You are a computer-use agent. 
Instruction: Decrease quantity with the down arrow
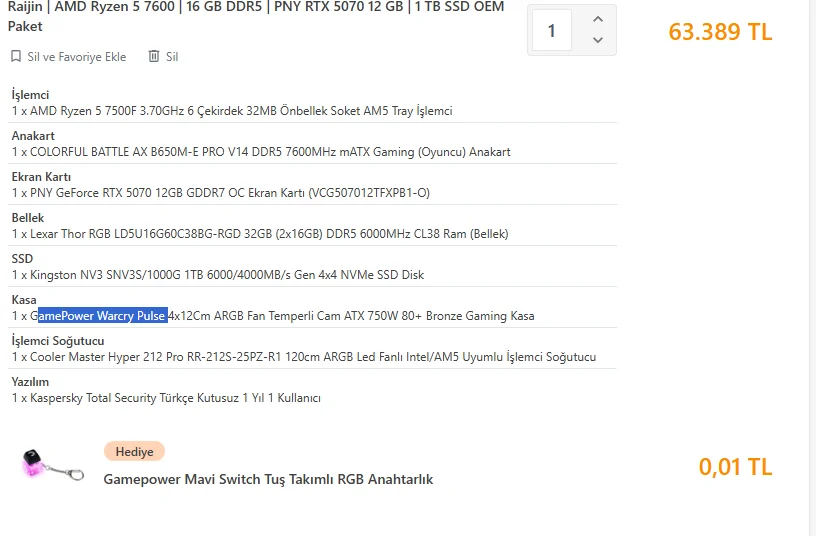coord(598,40)
